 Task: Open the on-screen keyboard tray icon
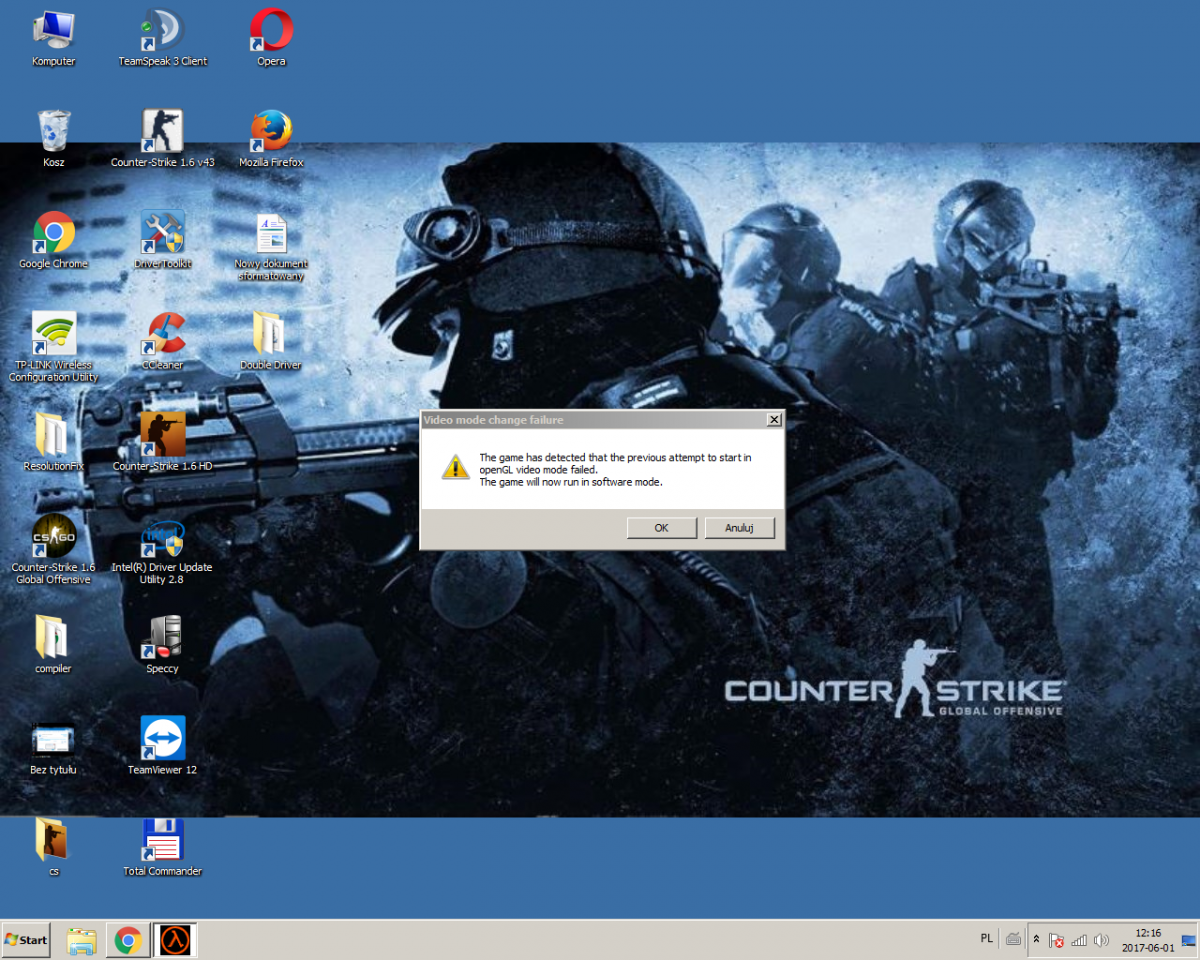pos(1013,939)
